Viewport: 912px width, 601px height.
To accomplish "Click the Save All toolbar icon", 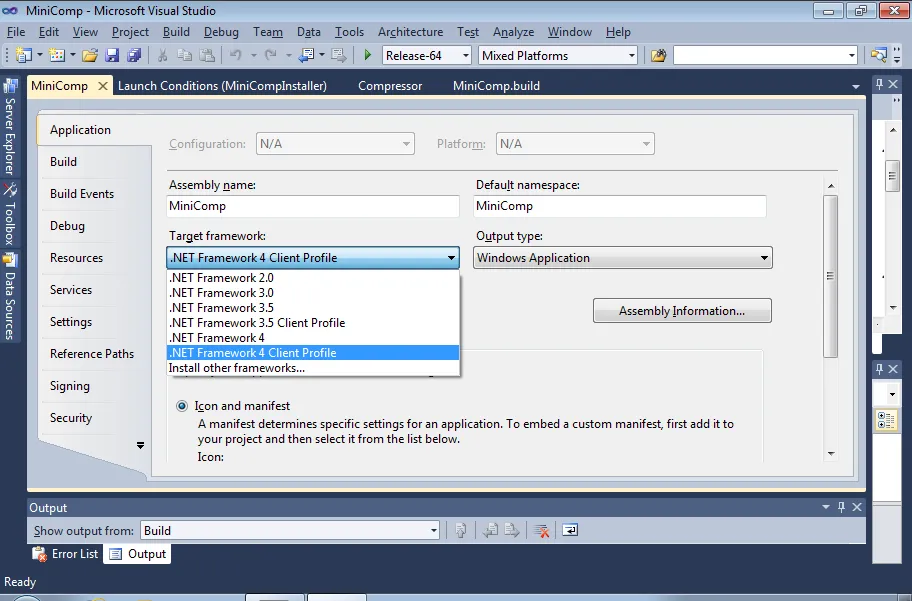I will (134, 55).
